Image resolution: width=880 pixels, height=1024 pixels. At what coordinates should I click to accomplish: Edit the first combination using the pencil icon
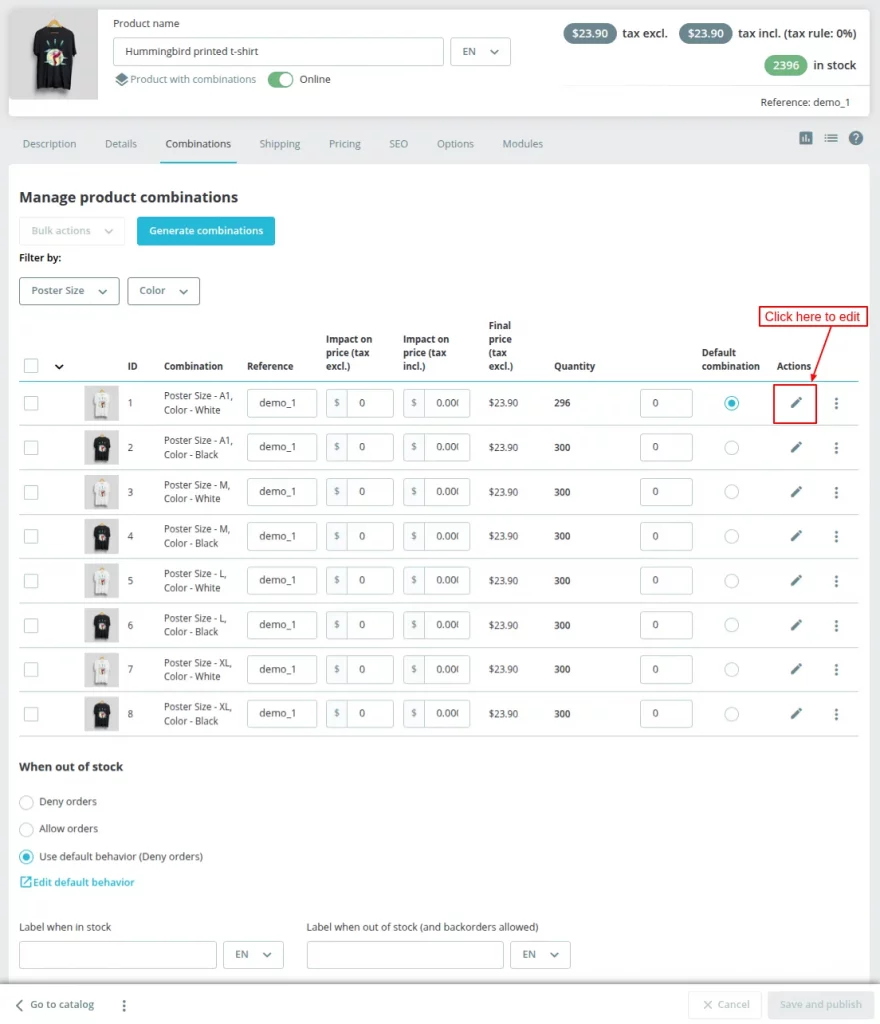point(794,402)
